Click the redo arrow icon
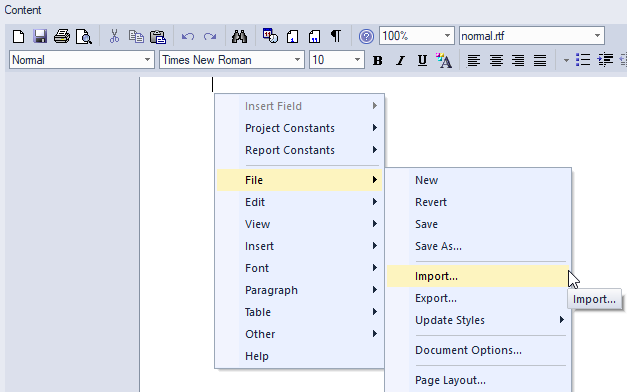Screen dimensions: 627x392 pos(210,37)
